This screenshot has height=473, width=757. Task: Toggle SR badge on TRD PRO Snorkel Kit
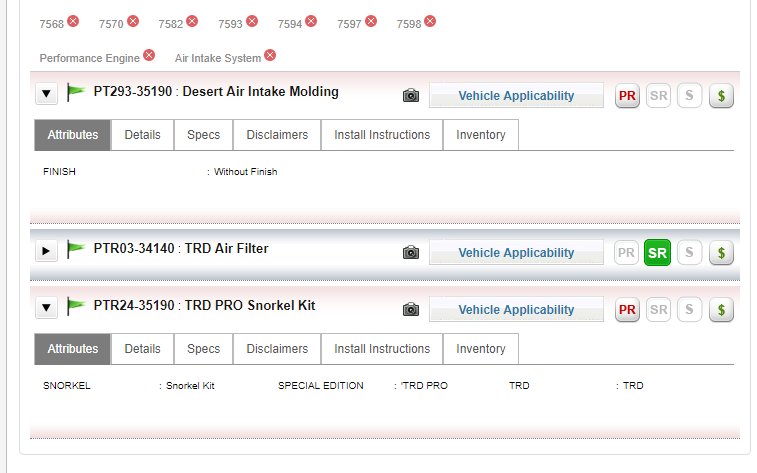pos(659,309)
